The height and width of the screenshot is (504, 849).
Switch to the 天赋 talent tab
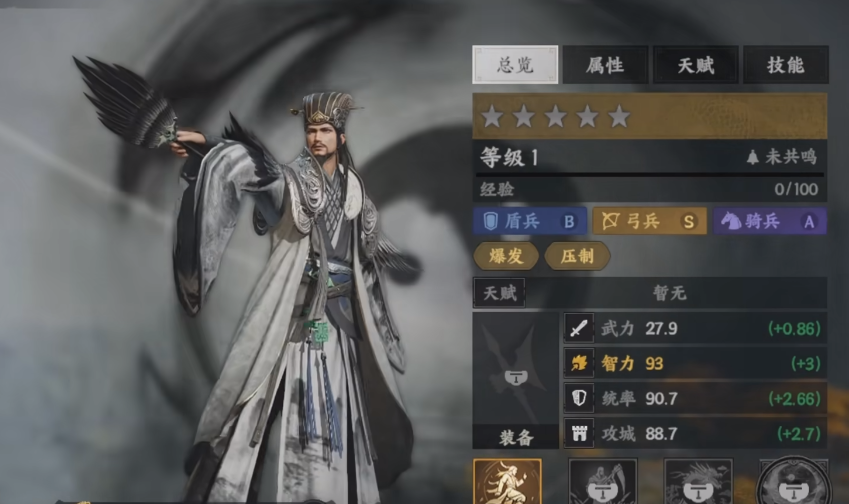pos(696,65)
